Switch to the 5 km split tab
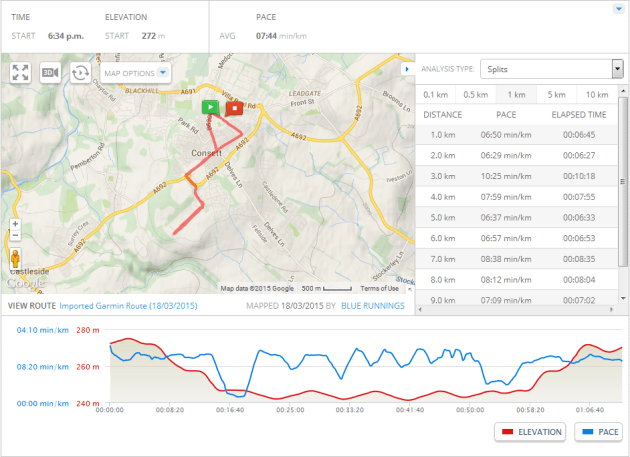 click(556, 95)
